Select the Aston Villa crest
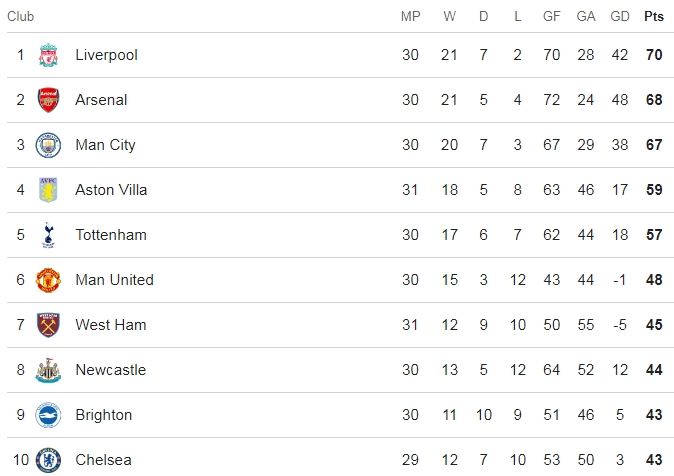 (x=48, y=190)
